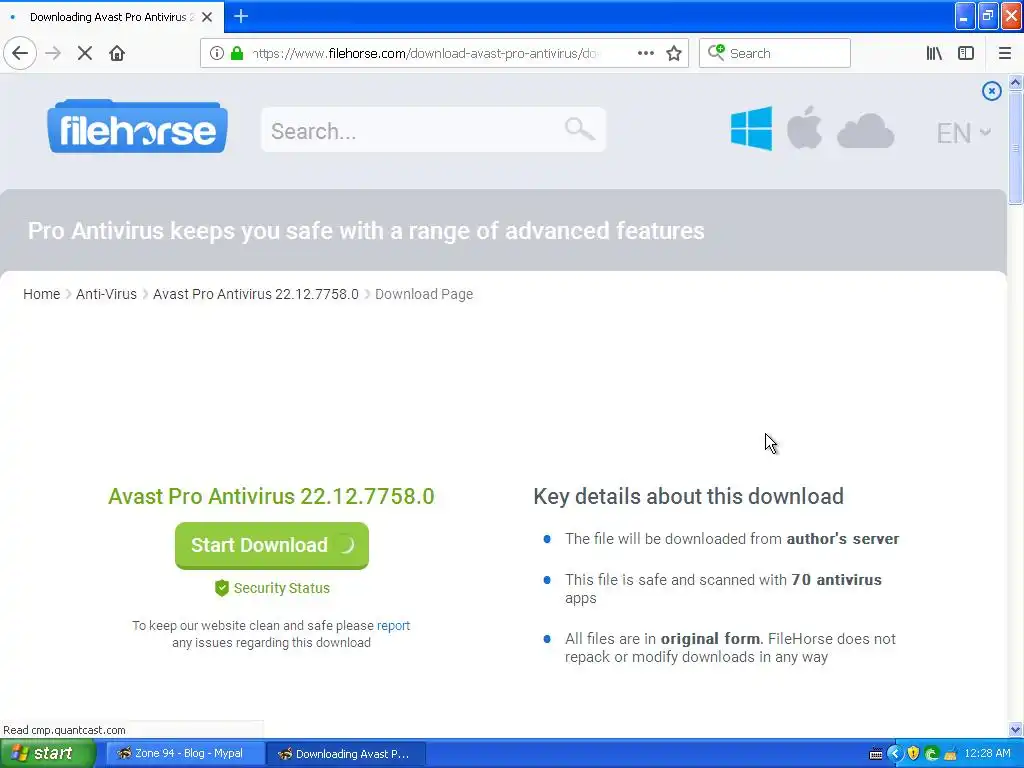Switch to Downloading Avast P... taskbar item
This screenshot has height=768, width=1024.
[346, 754]
